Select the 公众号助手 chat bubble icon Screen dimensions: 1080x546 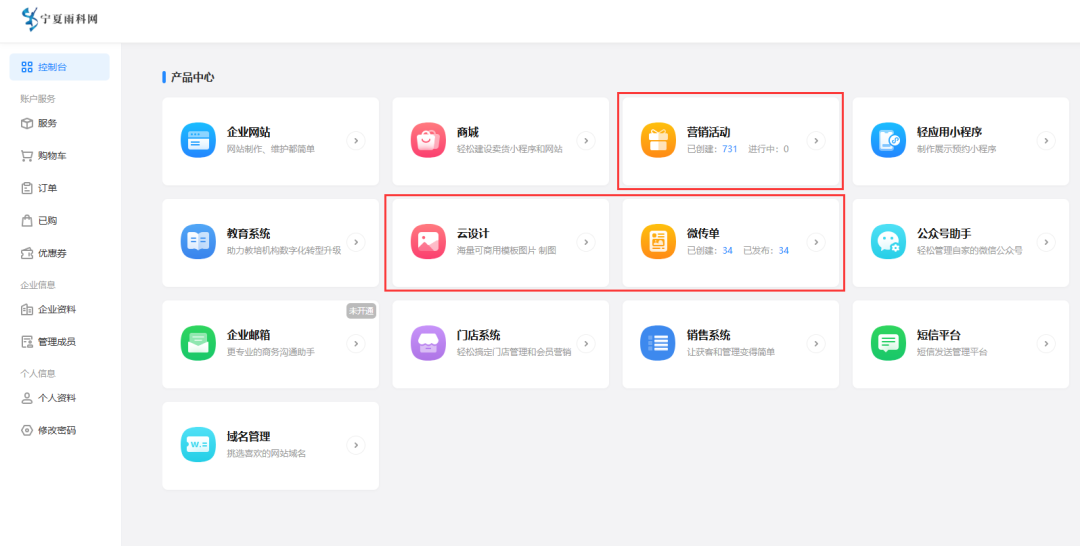pyautogui.click(x=888, y=242)
